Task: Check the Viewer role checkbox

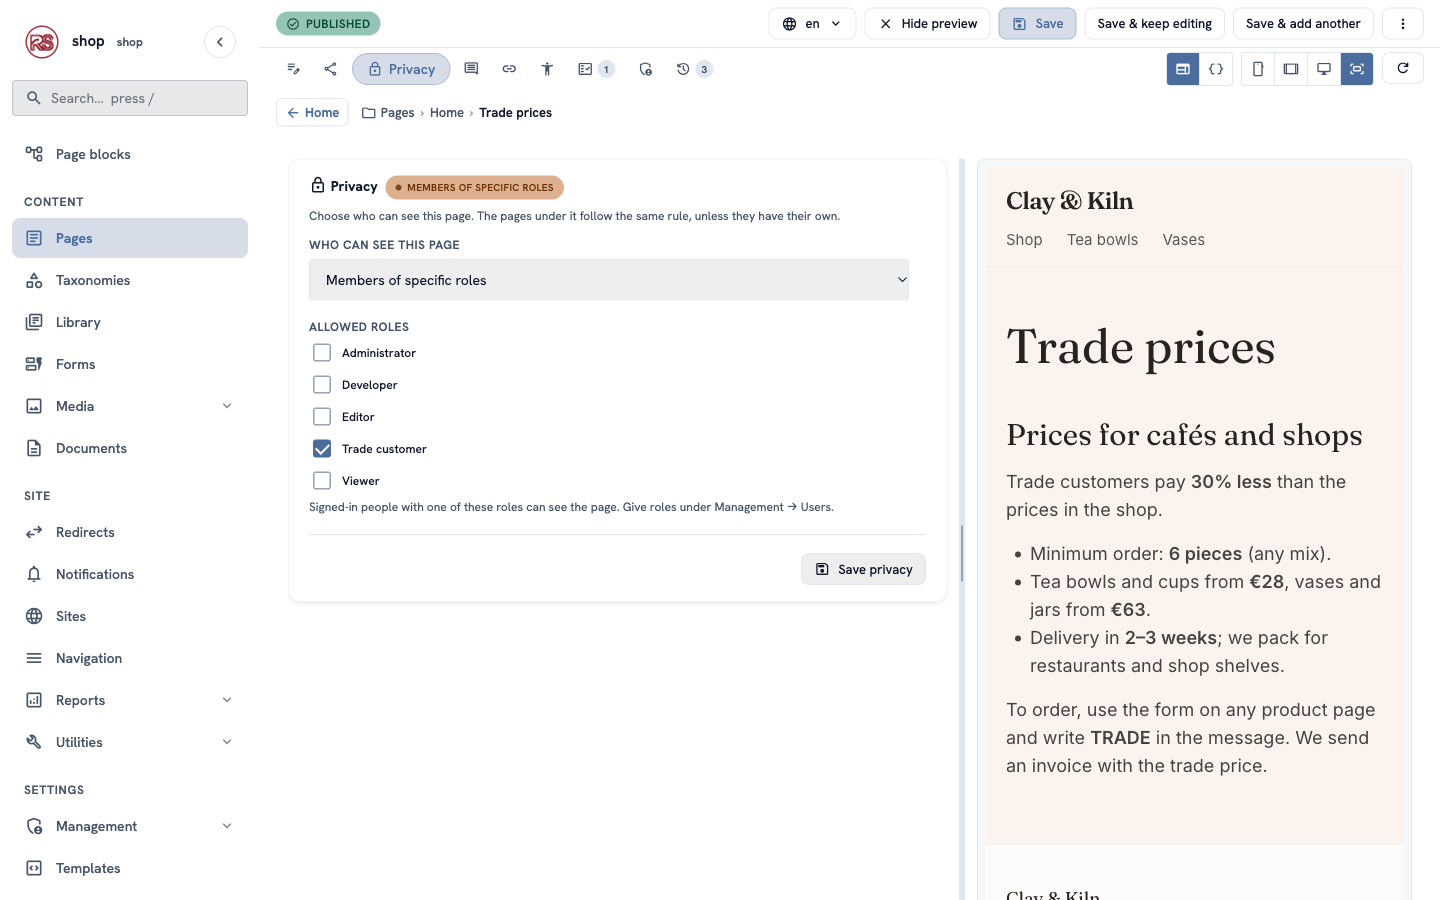Action: pos(322,481)
